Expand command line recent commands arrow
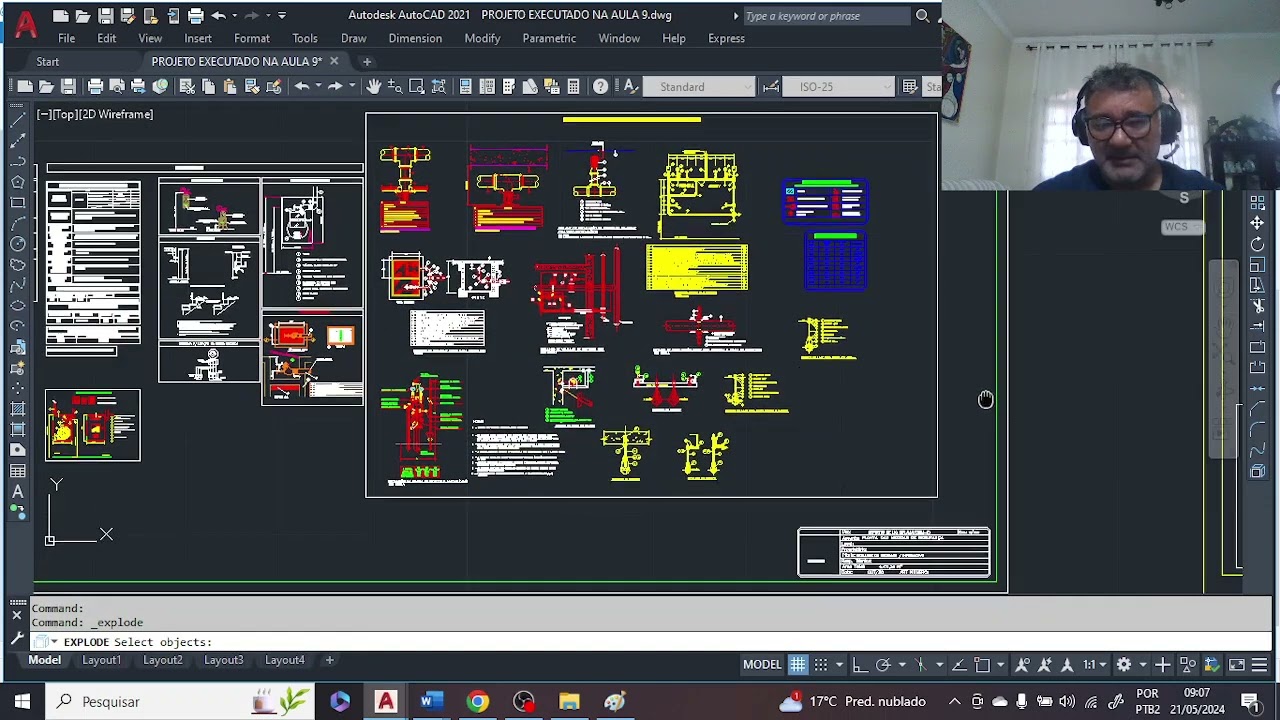The image size is (1280, 720). pyautogui.click(x=54, y=642)
